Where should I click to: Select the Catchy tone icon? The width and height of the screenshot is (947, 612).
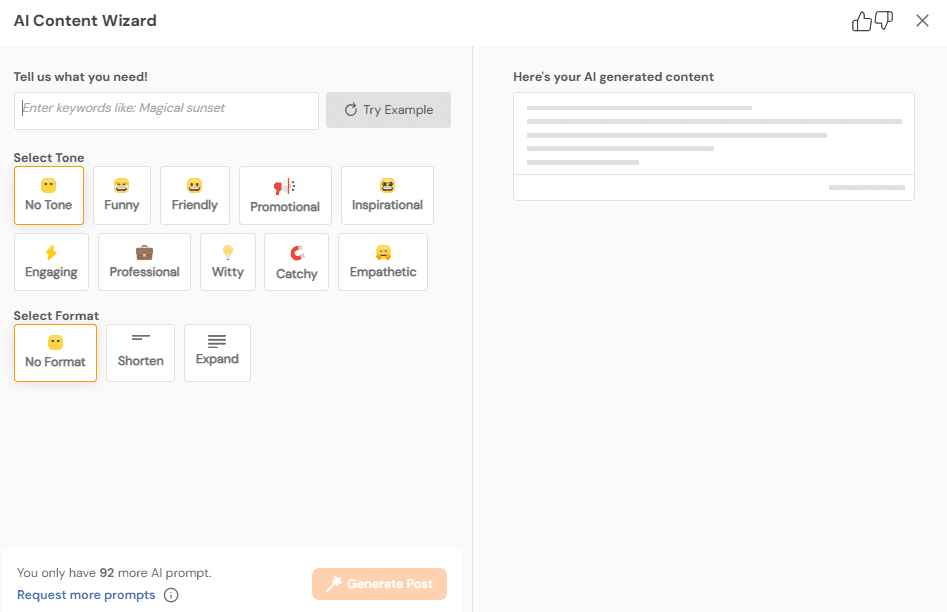tap(296, 261)
